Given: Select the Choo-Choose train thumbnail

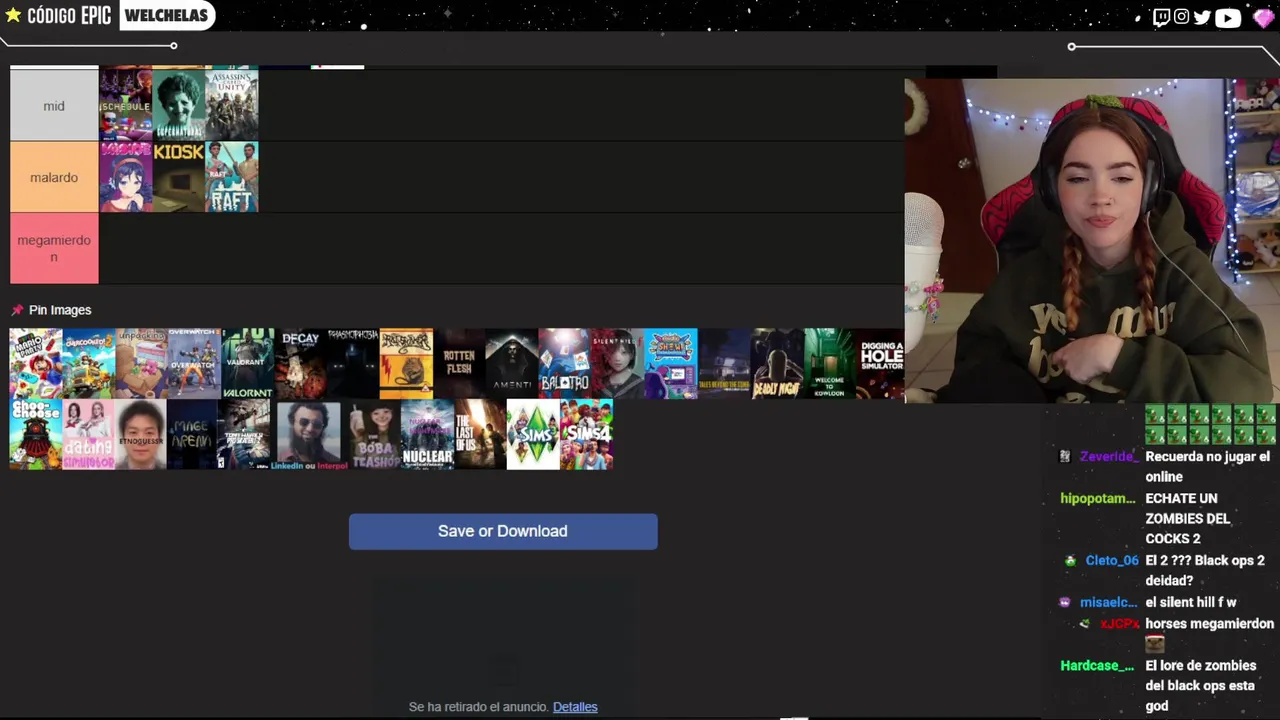Looking at the screenshot, I should click(x=36, y=435).
